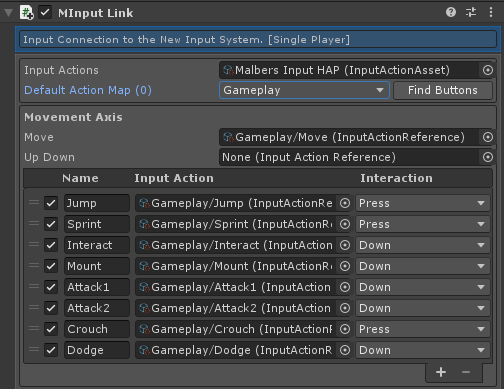Image resolution: width=504 pixels, height=389 pixels.
Task: Open Dodge interaction Down dropdown
Action: point(423,350)
